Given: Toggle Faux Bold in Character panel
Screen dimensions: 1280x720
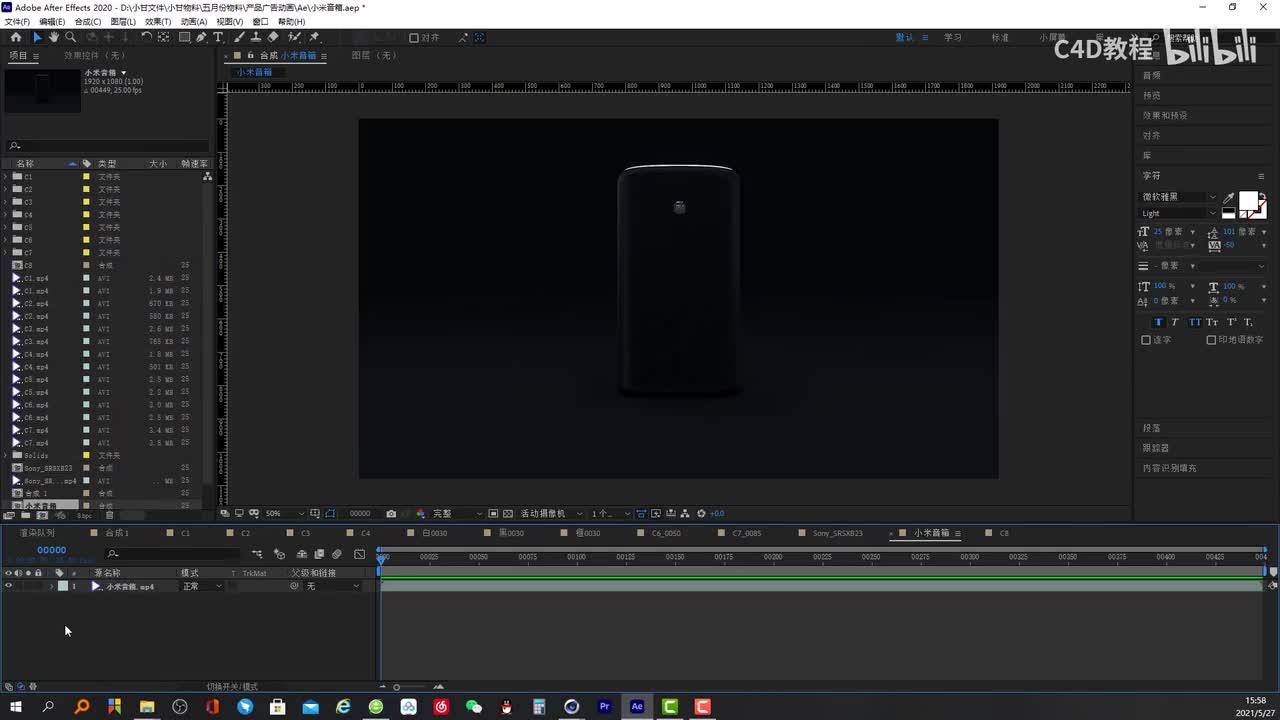Looking at the screenshot, I should click(1158, 322).
